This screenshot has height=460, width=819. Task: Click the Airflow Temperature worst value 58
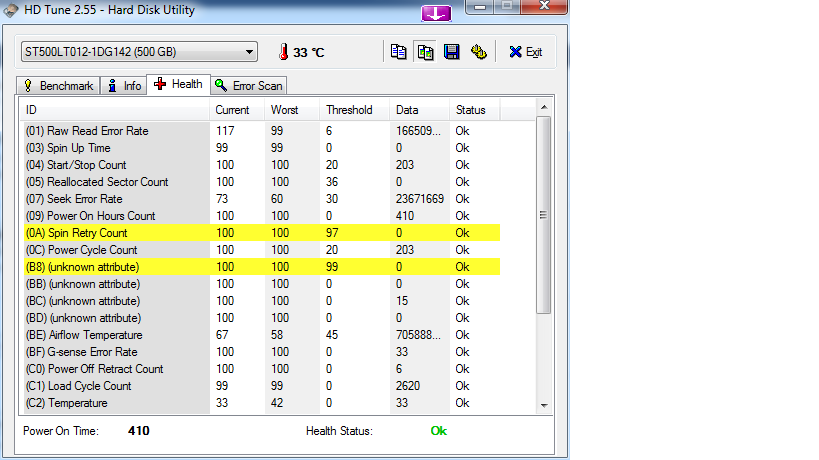coord(277,335)
